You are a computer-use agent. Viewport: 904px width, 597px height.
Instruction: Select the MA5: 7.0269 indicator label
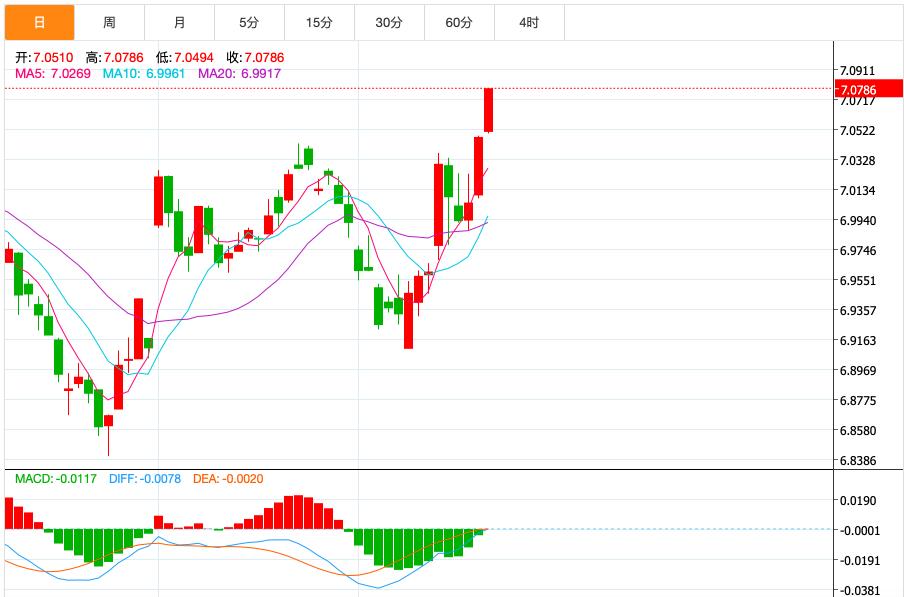pos(53,74)
